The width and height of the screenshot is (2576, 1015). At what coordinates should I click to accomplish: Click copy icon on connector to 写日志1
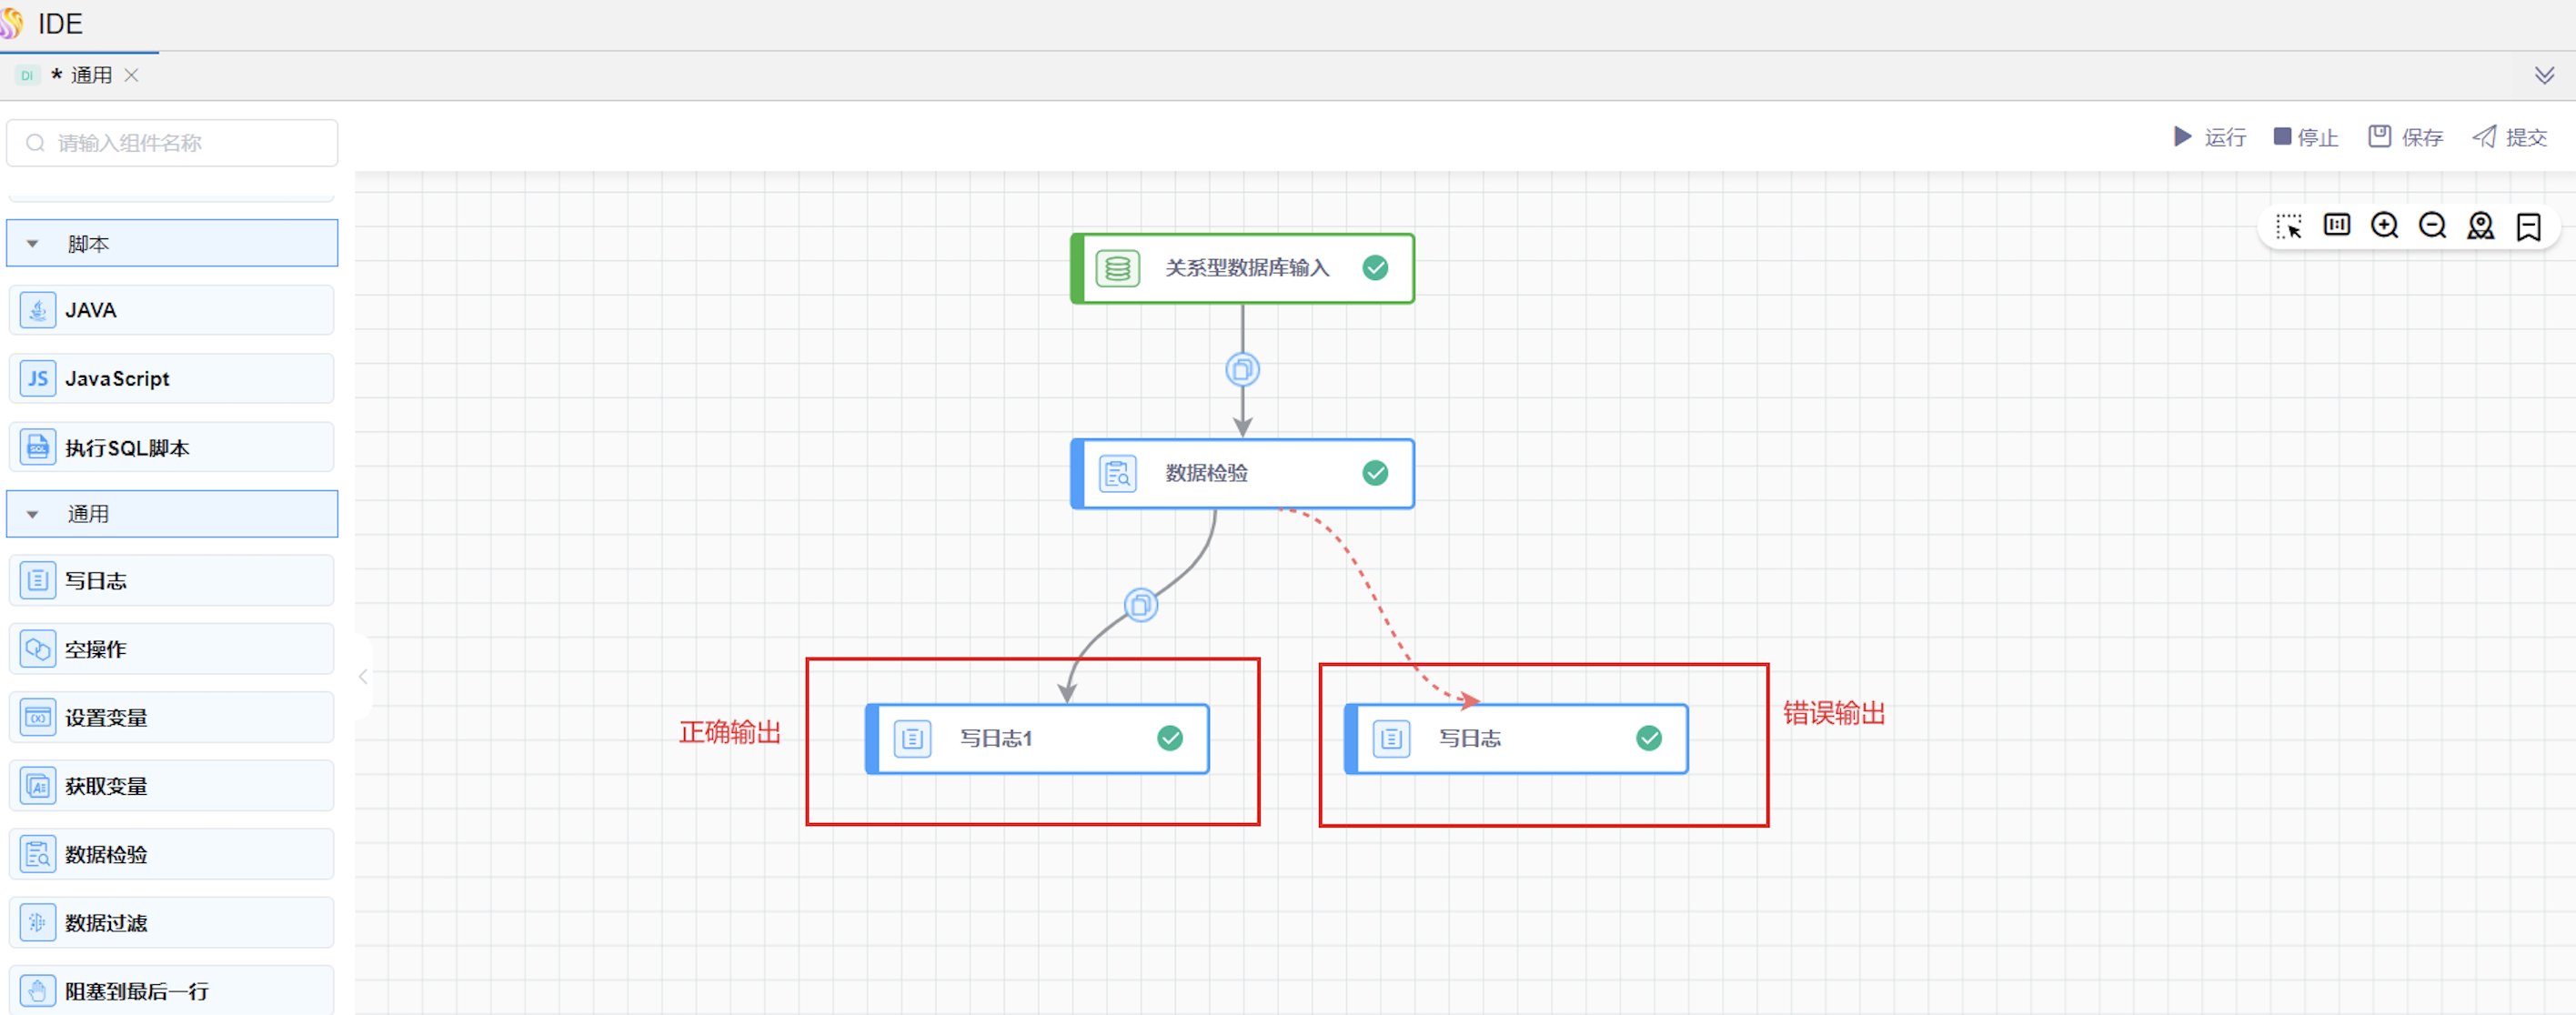click(1140, 605)
